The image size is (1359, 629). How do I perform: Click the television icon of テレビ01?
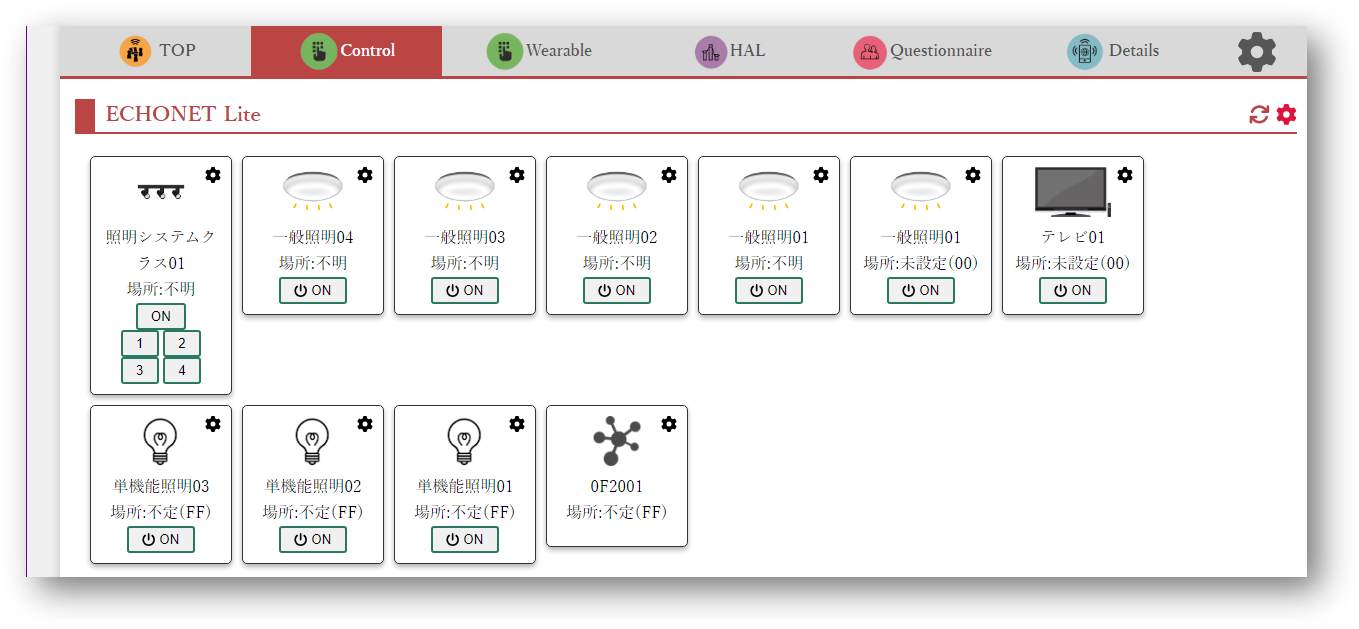click(1072, 192)
